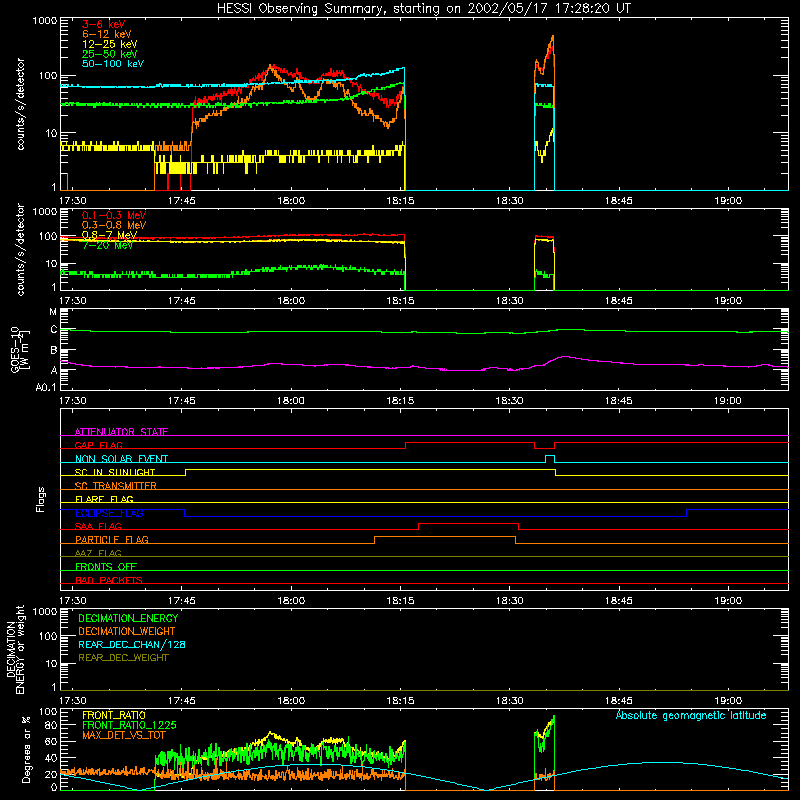The image size is (800, 800).
Task: Click the 0.3-0.8 MeV legend label
Action: pos(114,225)
